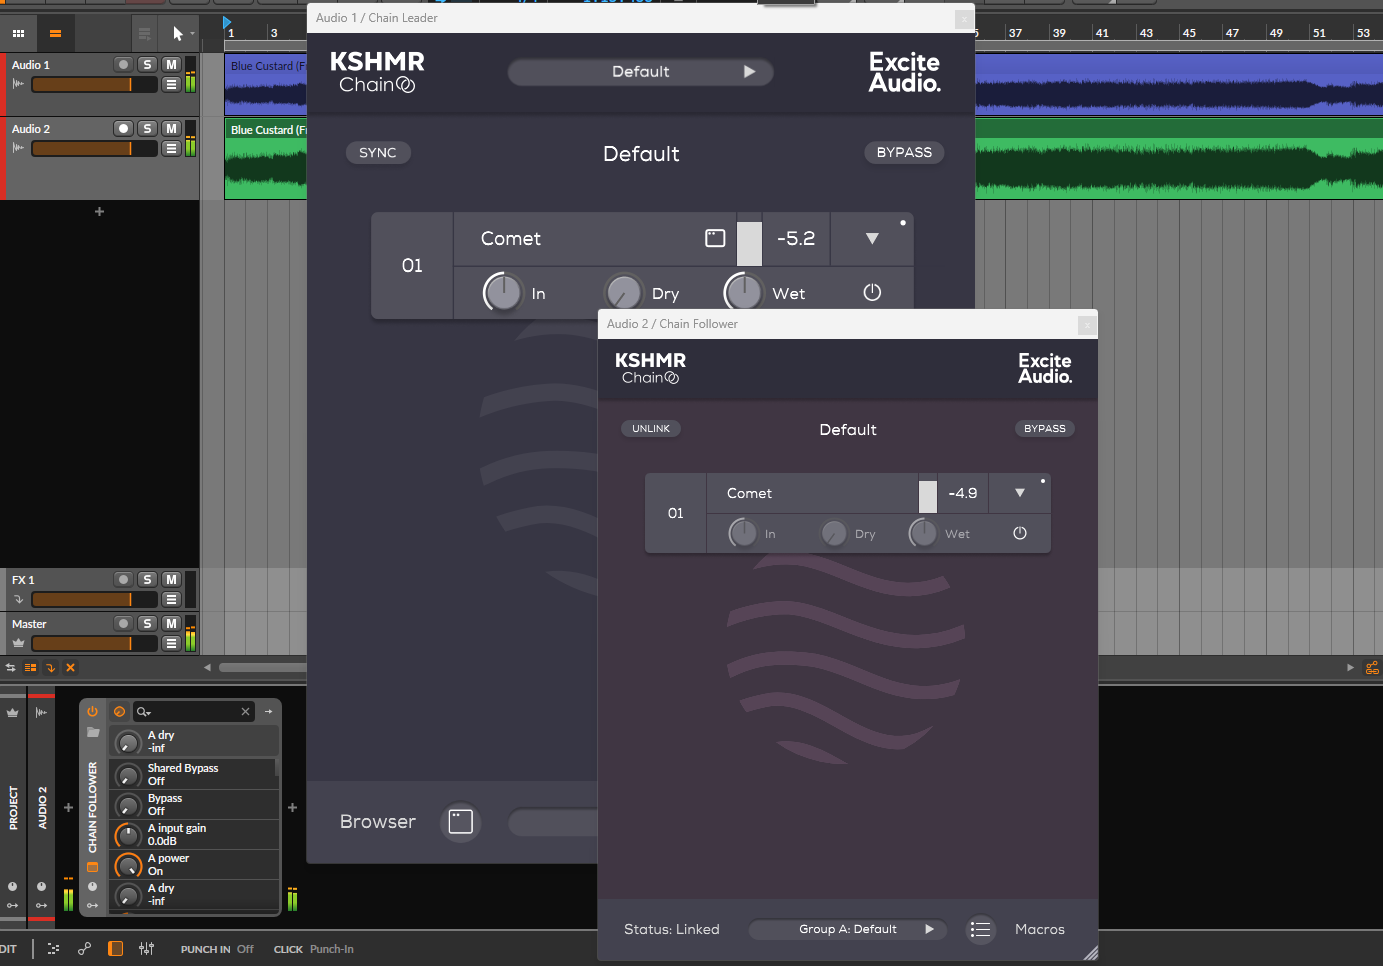1383x966 pixels.
Task: Add a new track with plus button
Action: click(99, 212)
